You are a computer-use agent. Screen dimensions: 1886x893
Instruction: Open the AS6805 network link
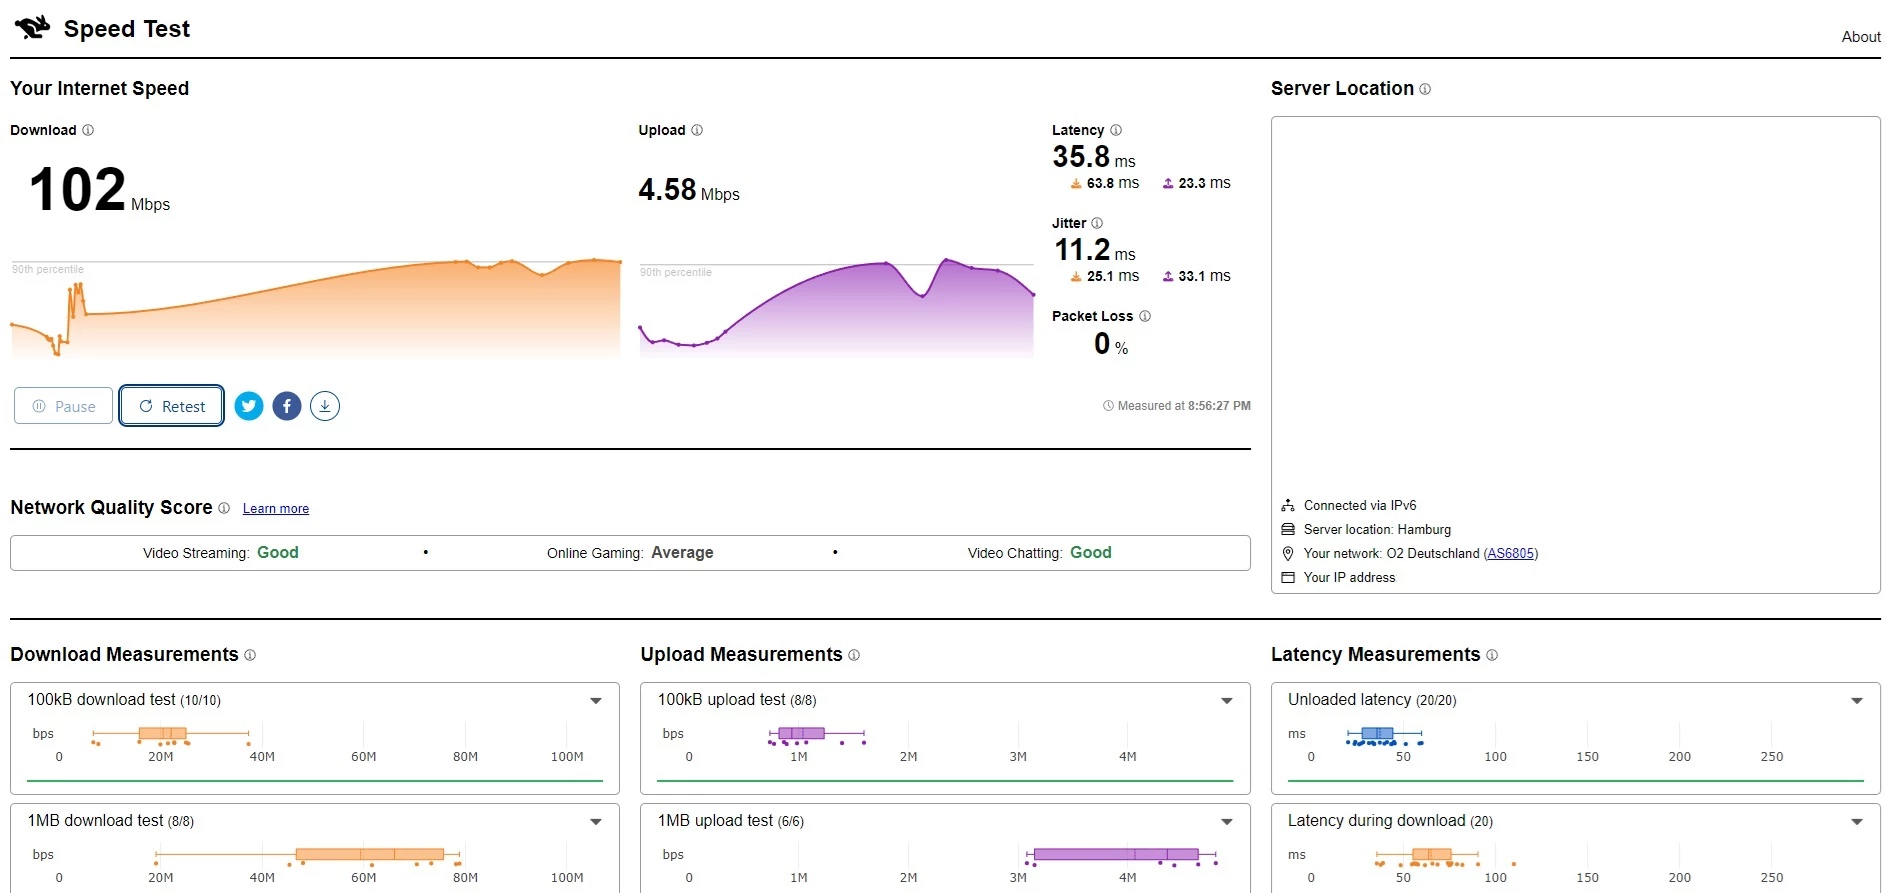(x=1510, y=553)
